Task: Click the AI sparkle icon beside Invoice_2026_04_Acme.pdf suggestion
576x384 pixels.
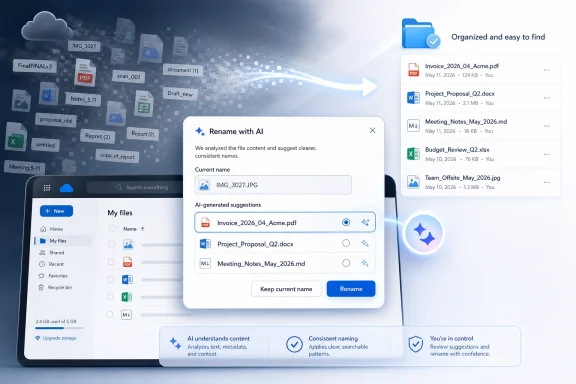Action: tap(365, 222)
